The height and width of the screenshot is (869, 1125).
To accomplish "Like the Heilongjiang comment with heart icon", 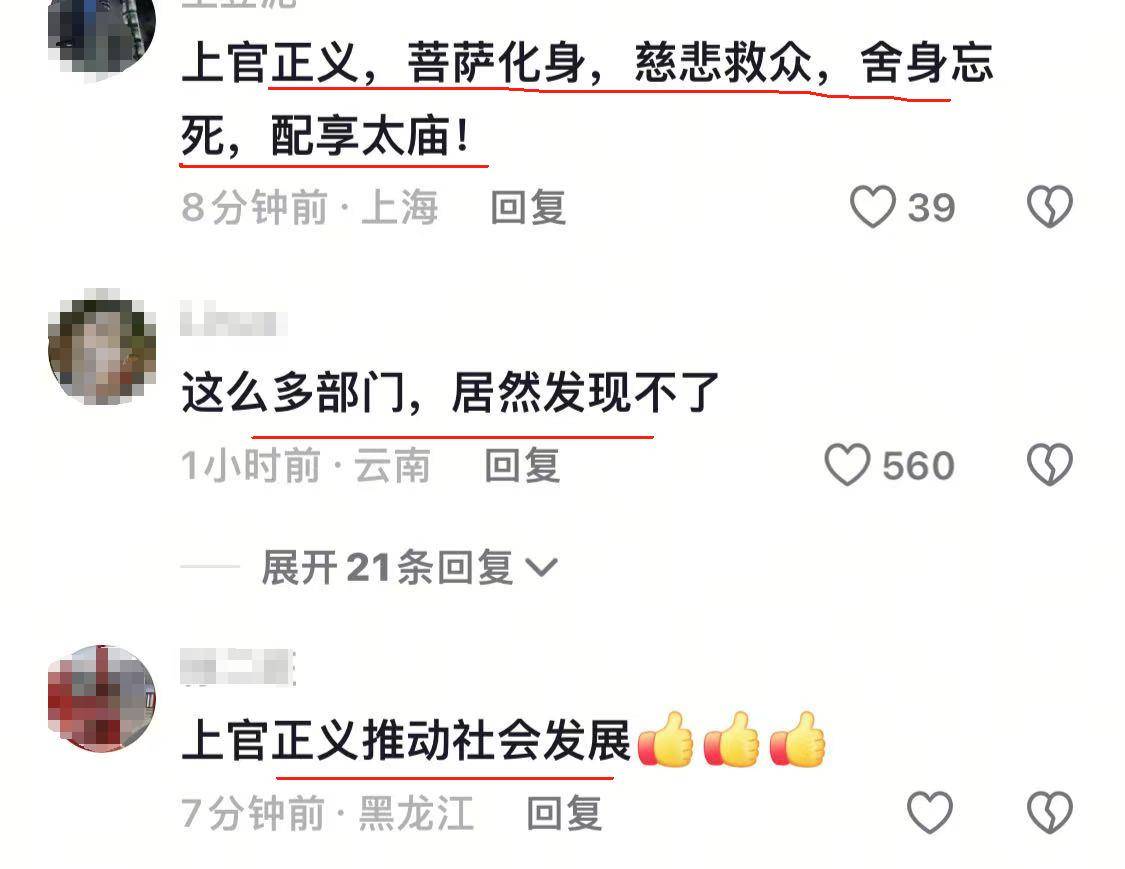I will click(930, 812).
